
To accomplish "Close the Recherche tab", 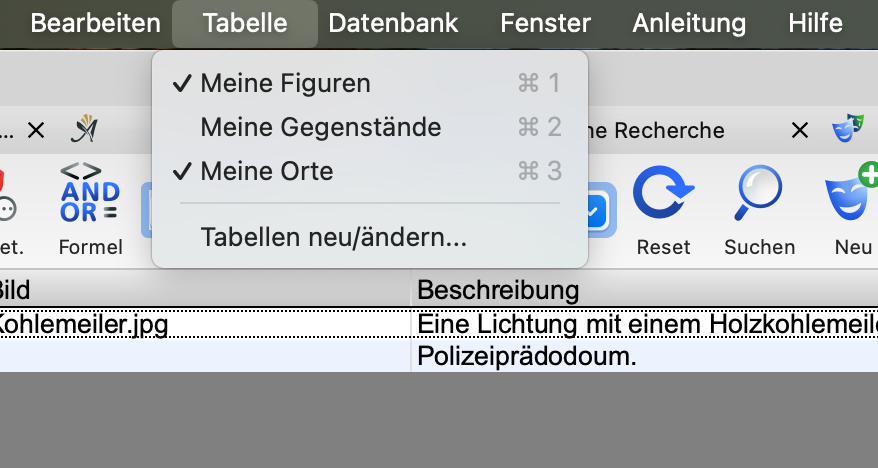I will coord(800,131).
